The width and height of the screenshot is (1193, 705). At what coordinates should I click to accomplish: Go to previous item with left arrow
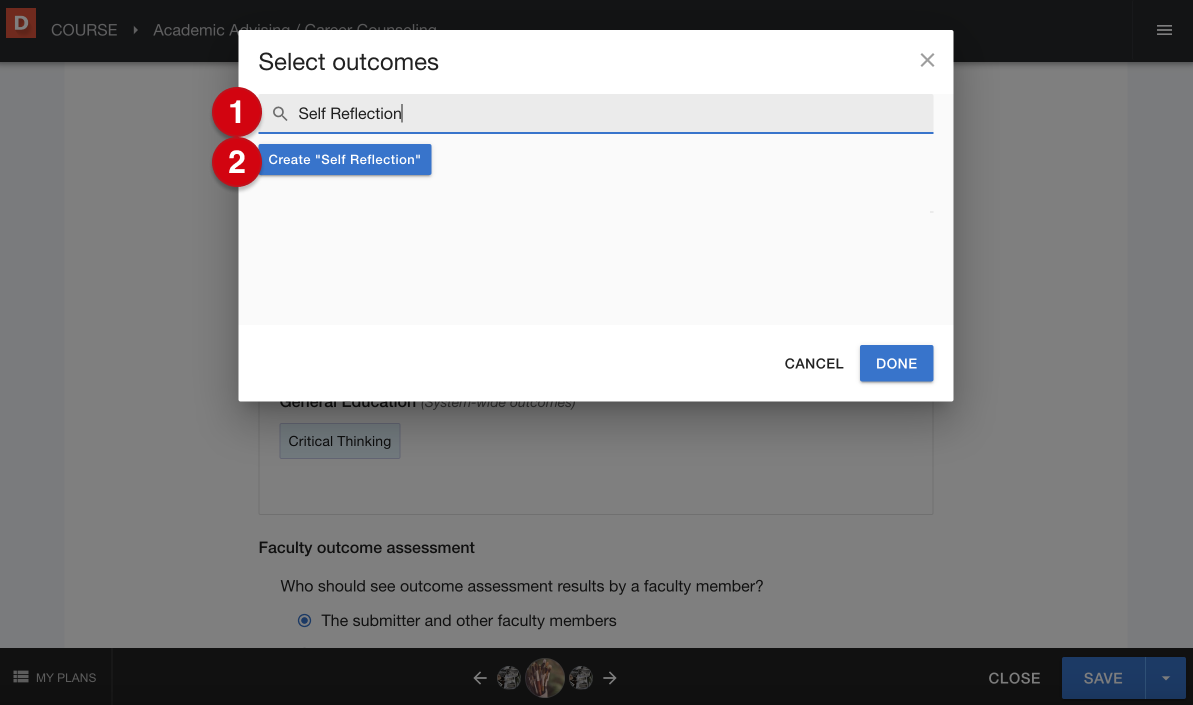(x=479, y=678)
